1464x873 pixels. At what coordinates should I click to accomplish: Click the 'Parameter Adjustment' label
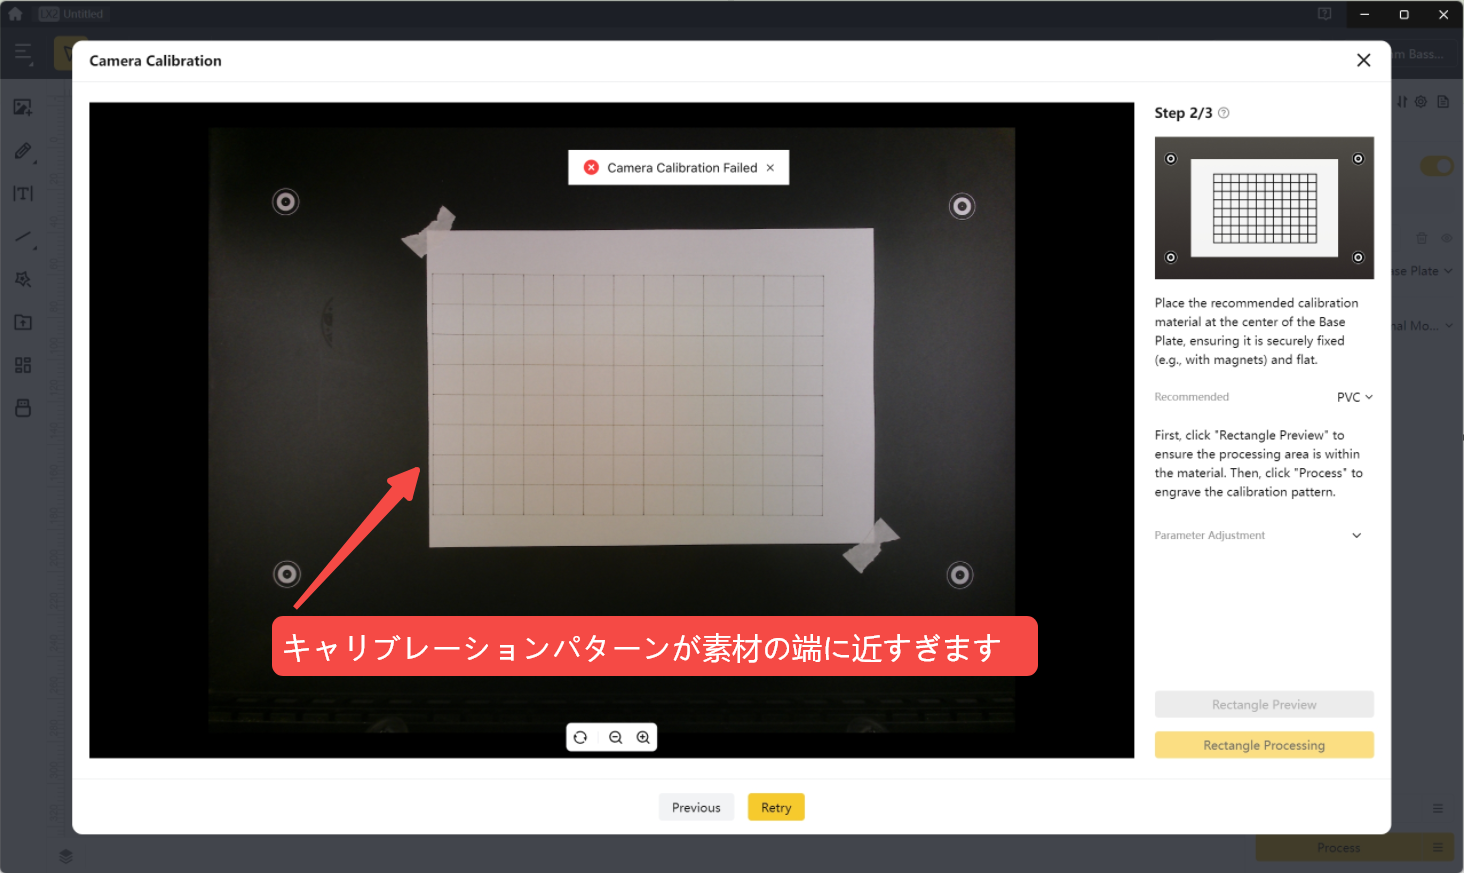[1210, 536]
